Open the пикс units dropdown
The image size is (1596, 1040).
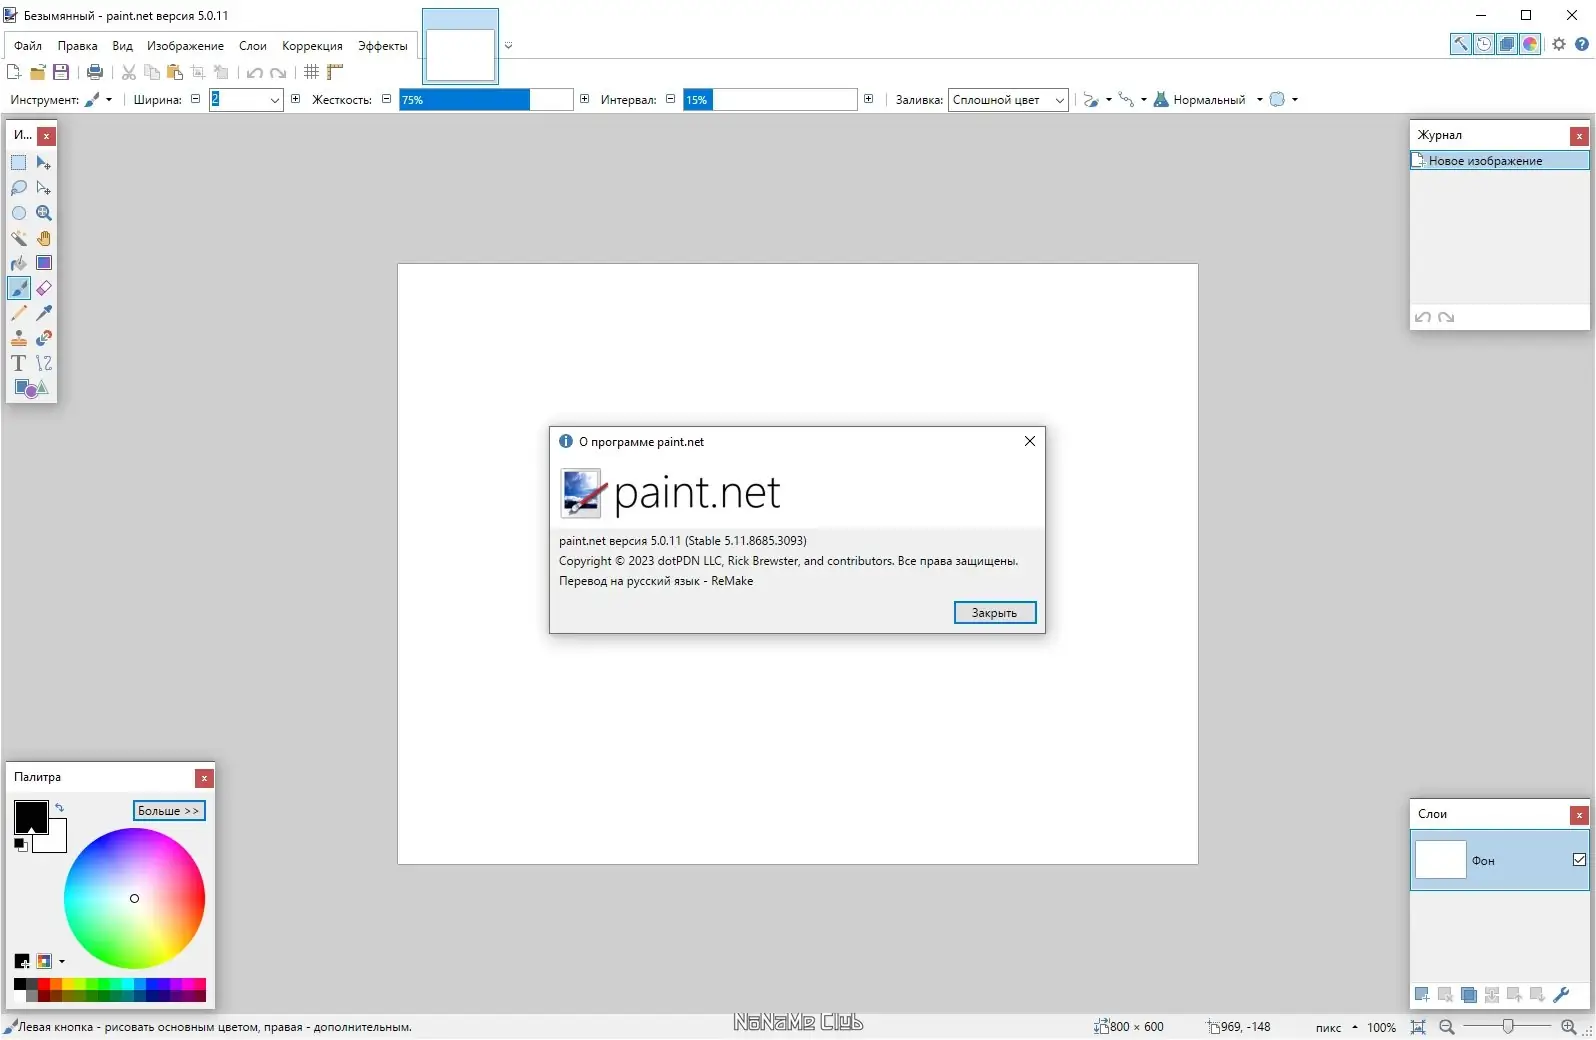coord(1336,1027)
